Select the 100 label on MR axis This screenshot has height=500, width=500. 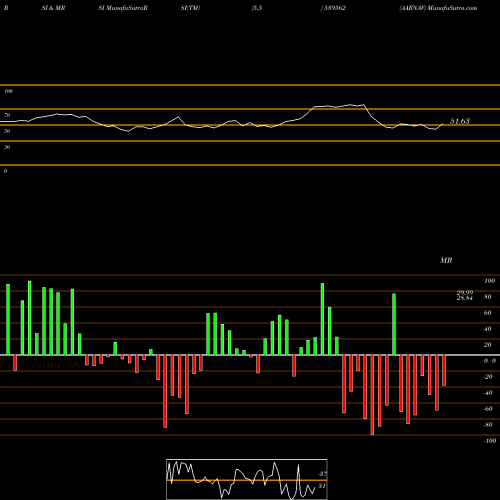489,281
